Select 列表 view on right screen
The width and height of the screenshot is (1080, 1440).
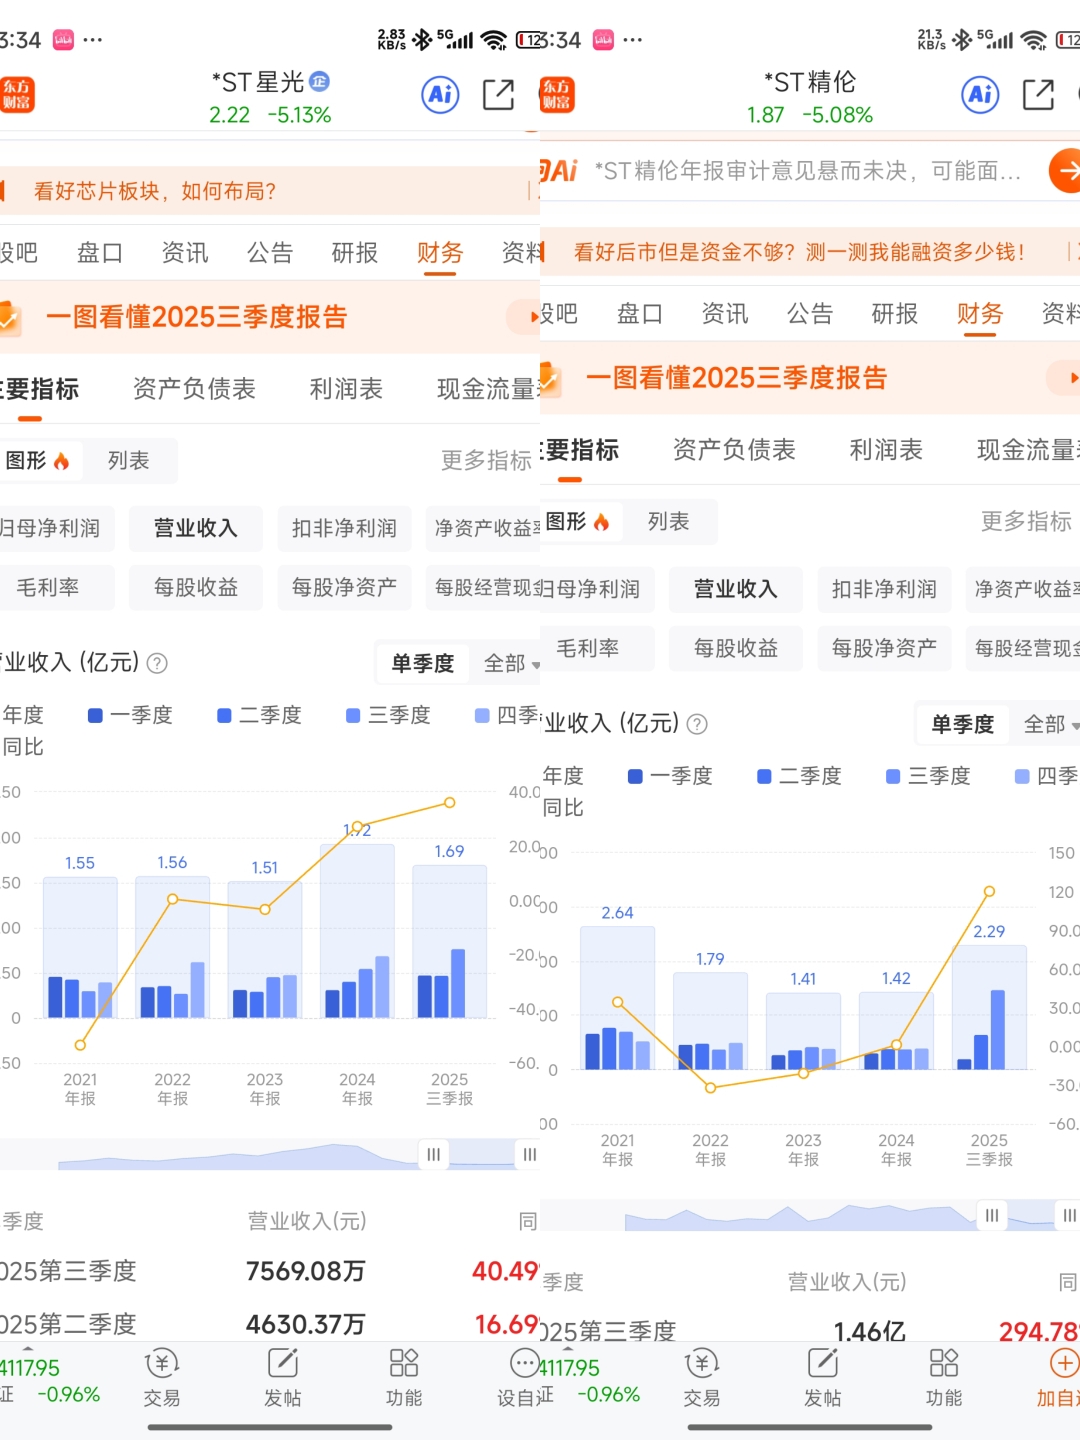click(669, 522)
